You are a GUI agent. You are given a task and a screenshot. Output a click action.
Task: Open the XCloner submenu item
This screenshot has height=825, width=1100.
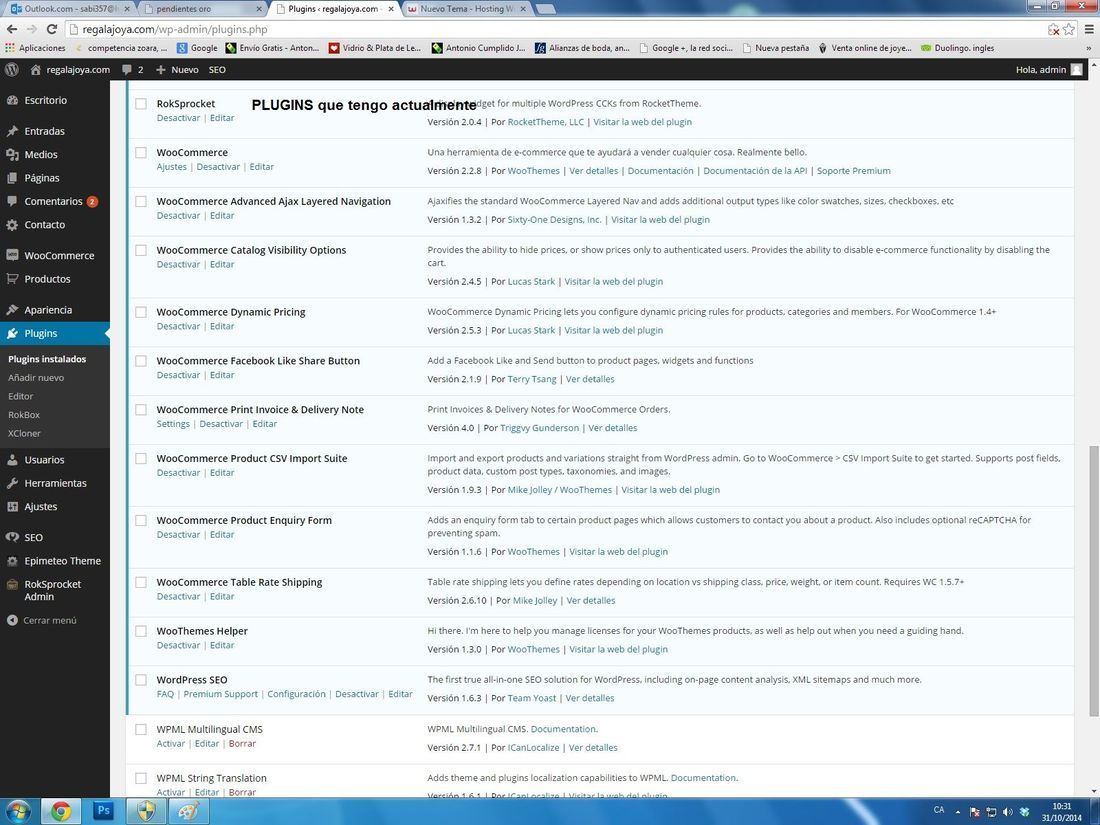(x=25, y=434)
